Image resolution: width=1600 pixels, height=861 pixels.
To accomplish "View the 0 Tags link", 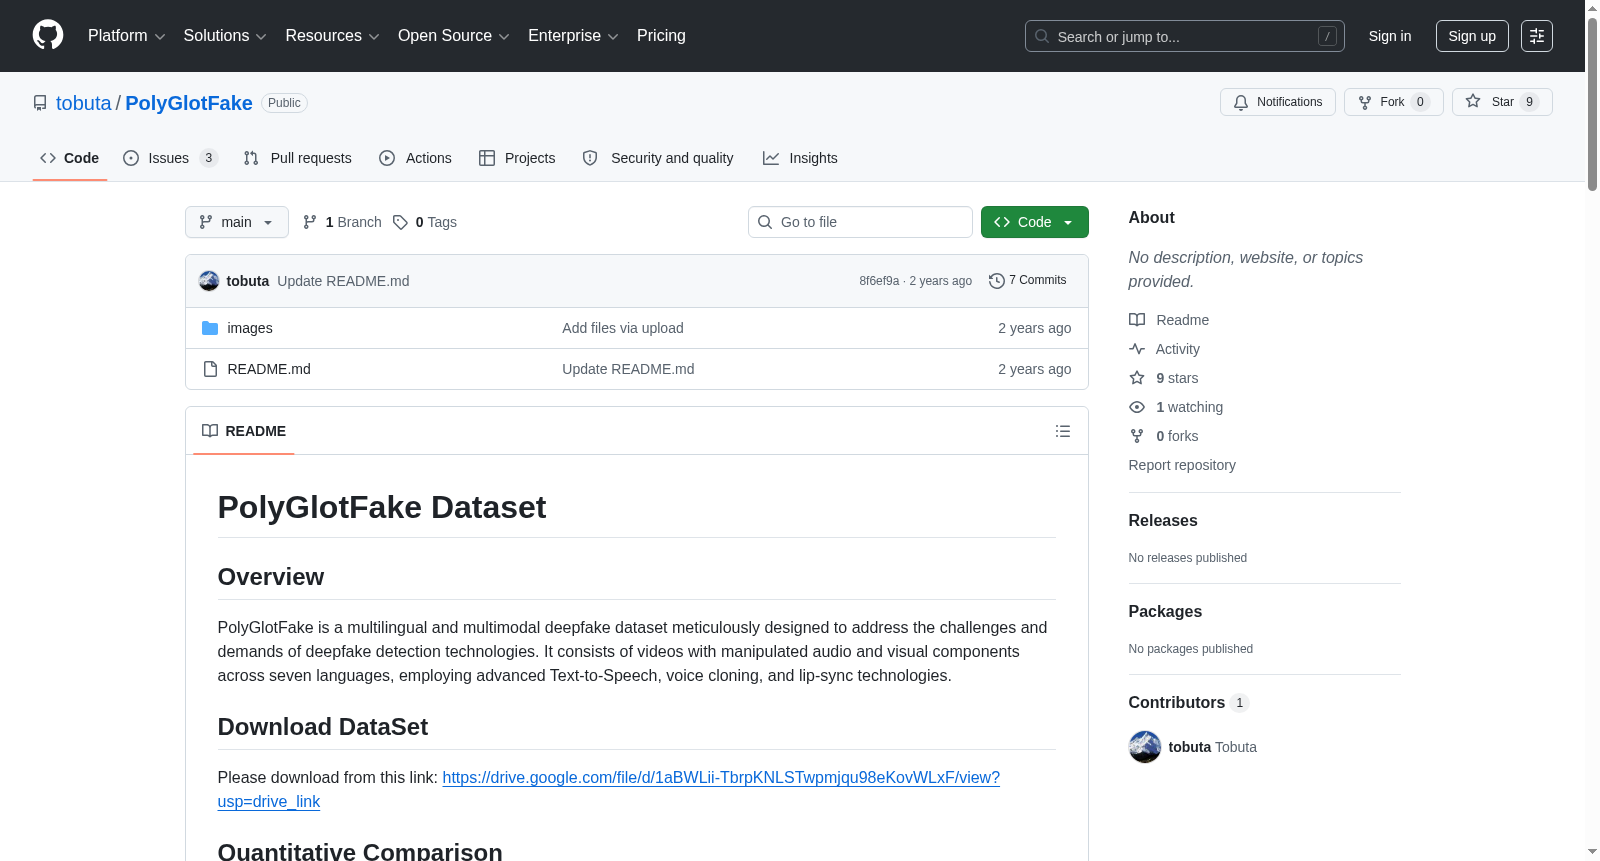I will (x=425, y=222).
